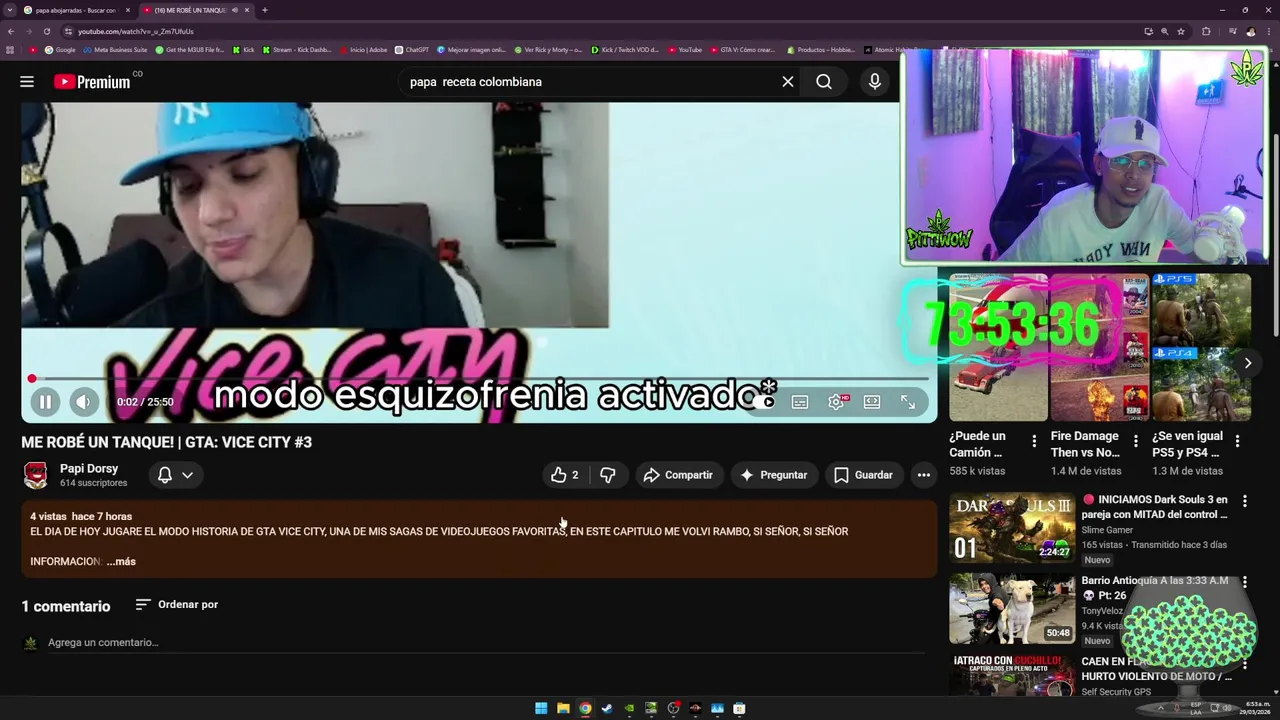Start voice search with the microphone
Screen dimensions: 1280x720
pyautogui.click(x=875, y=82)
